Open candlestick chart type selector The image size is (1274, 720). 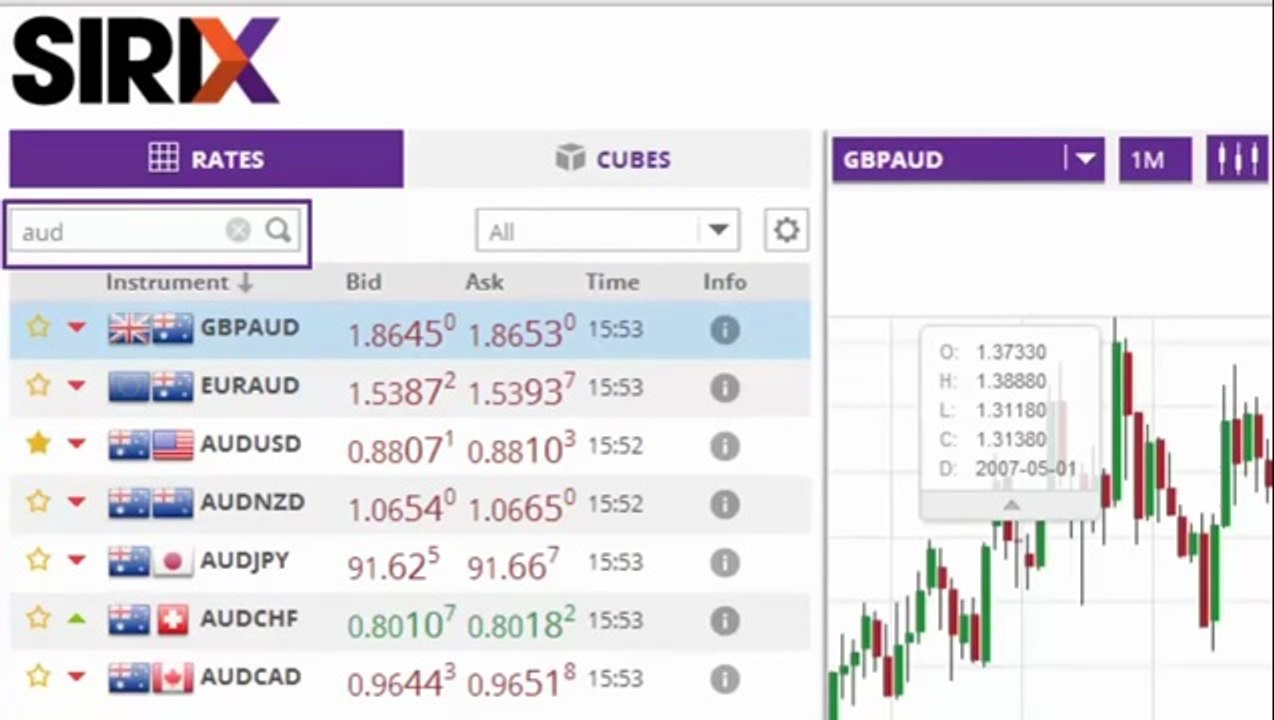pos(1237,160)
